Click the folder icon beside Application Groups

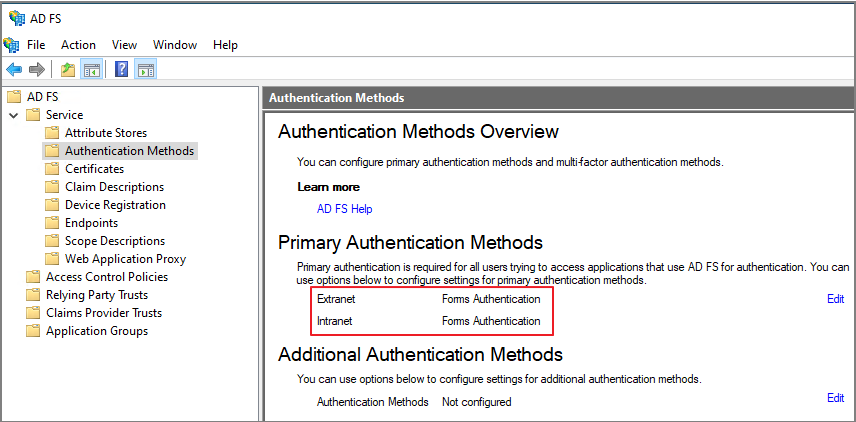[x=33, y=331]
